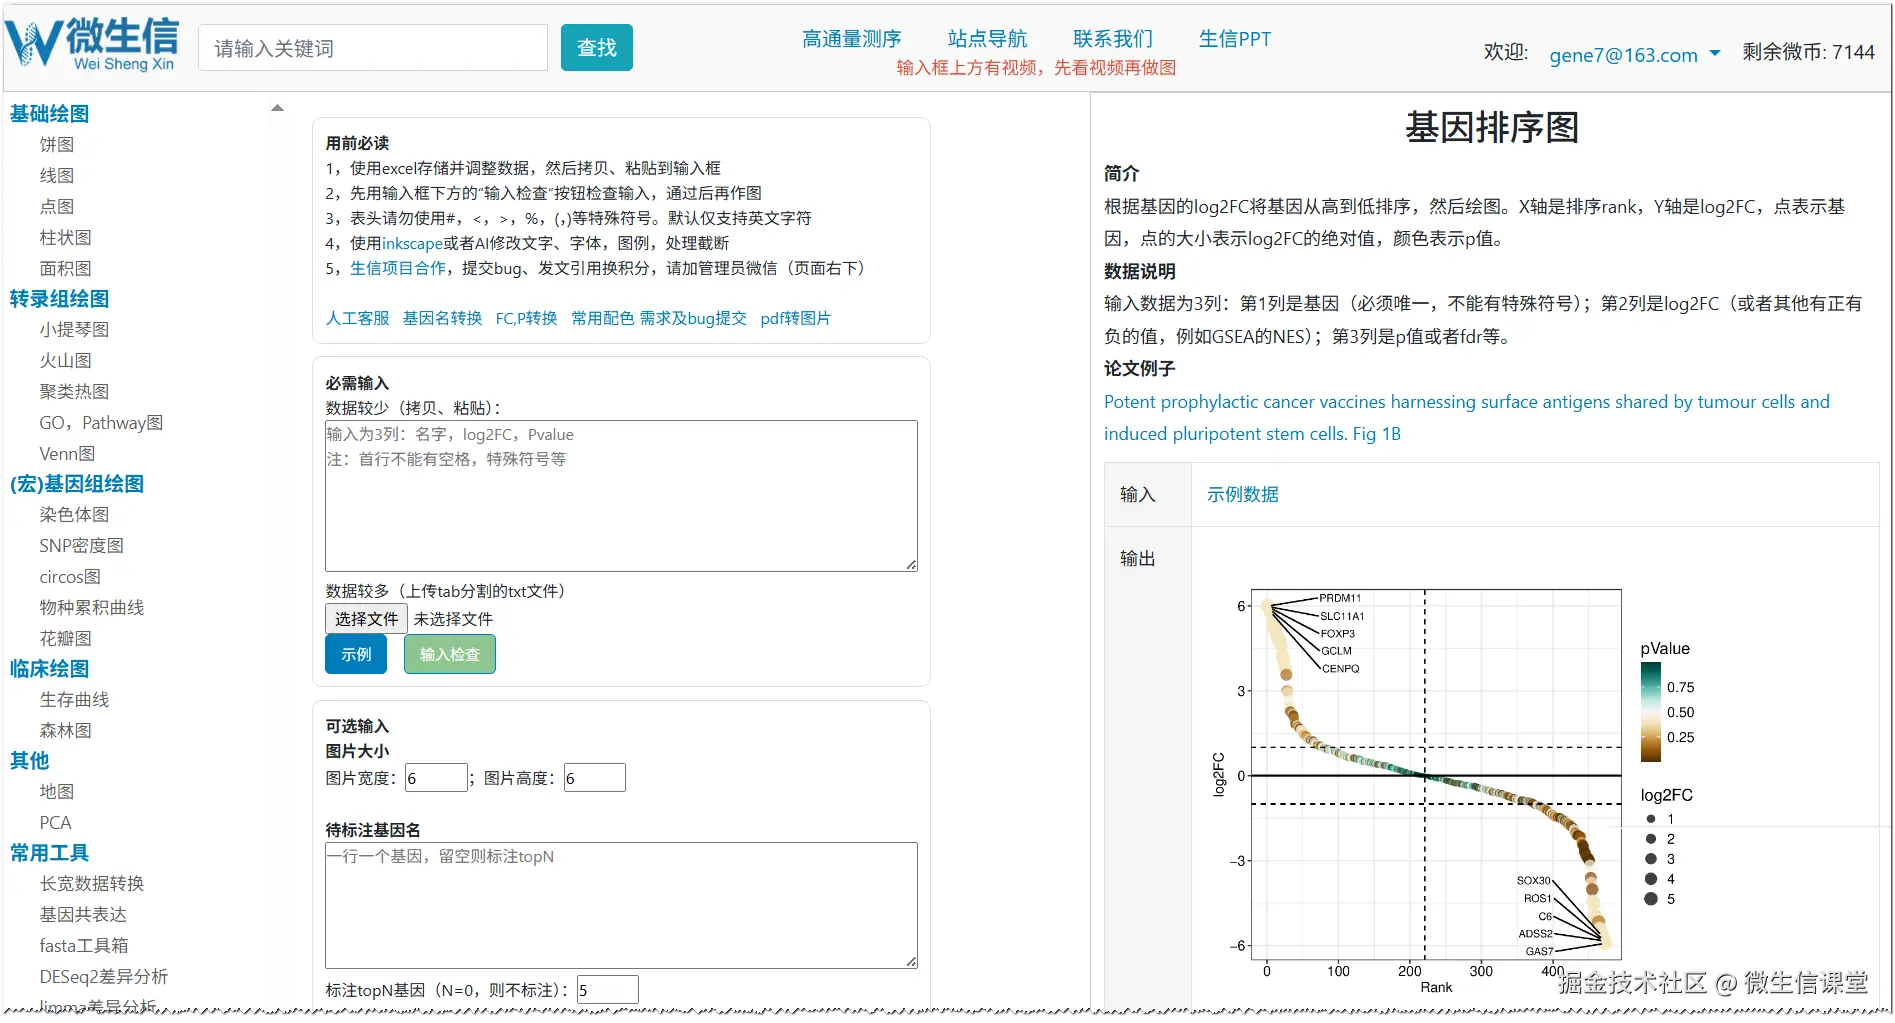Open the user account dropdown arrow

pos(1715,53)
